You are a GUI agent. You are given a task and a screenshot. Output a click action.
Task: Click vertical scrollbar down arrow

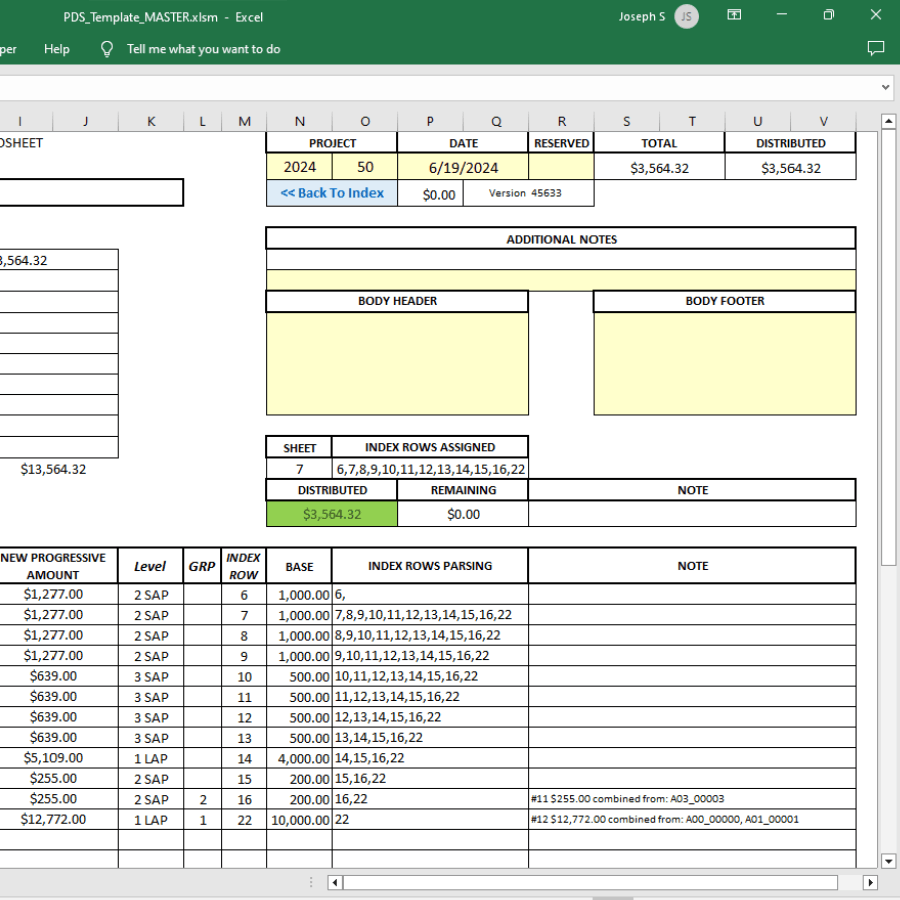888,860
